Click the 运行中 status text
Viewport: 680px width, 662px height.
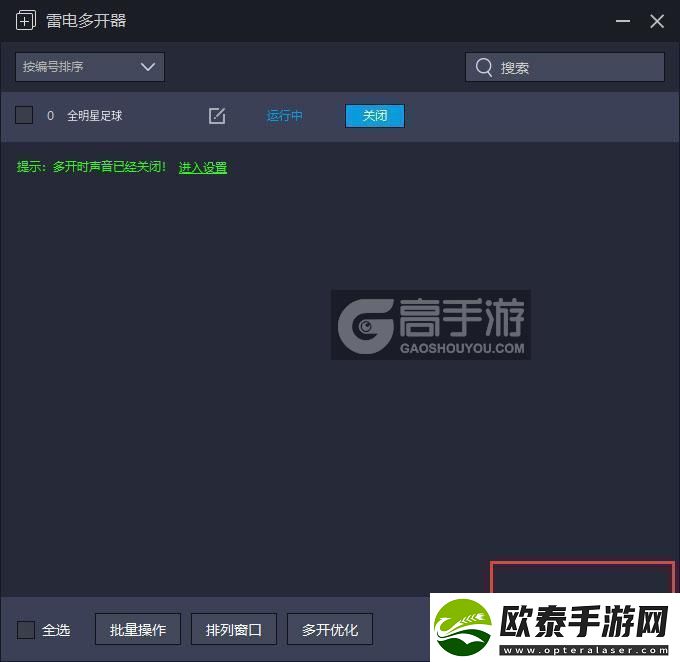coord(284,116)
